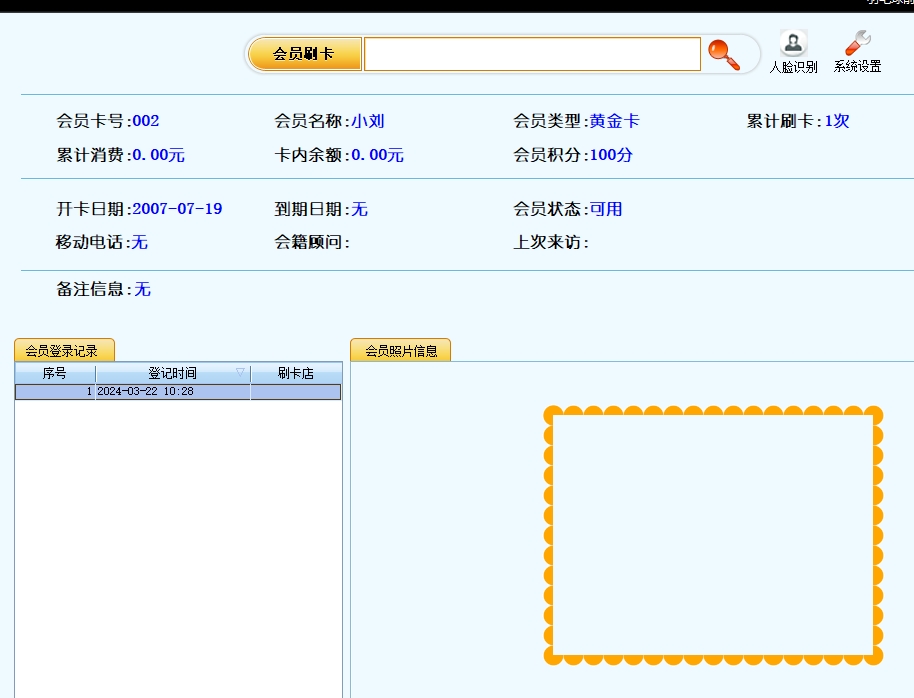Switch to 会员登录记录 tab
Viewport: 914px width, 698px height.
coord(63,351)
